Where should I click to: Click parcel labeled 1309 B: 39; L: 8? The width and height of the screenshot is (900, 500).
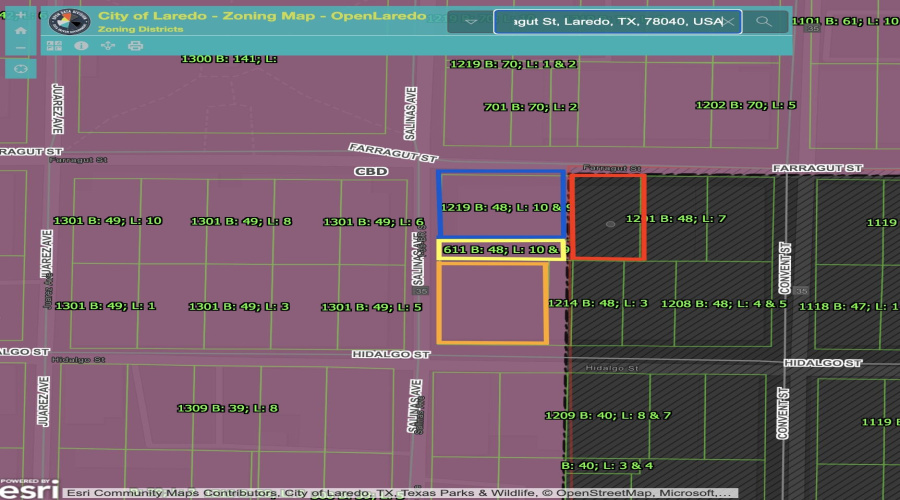click(227, 408)
